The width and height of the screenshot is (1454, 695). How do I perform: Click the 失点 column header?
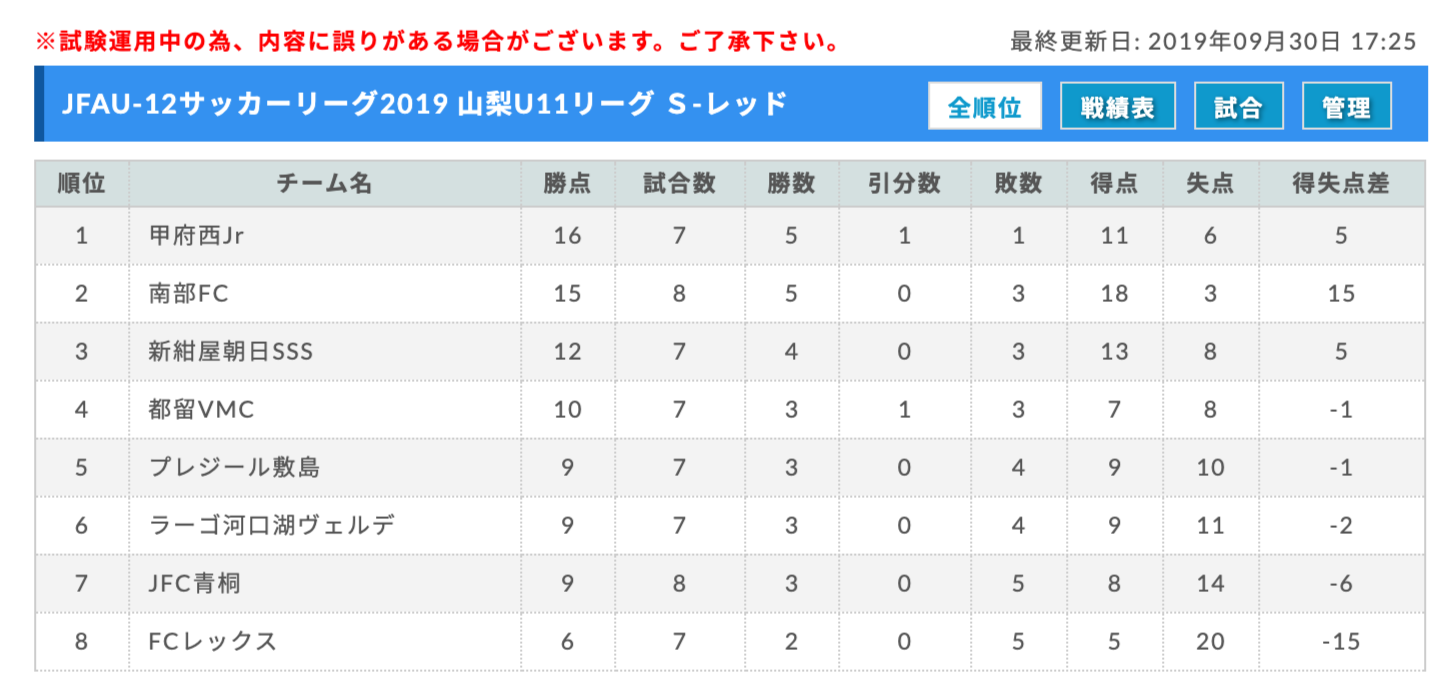coord(1210,184)
